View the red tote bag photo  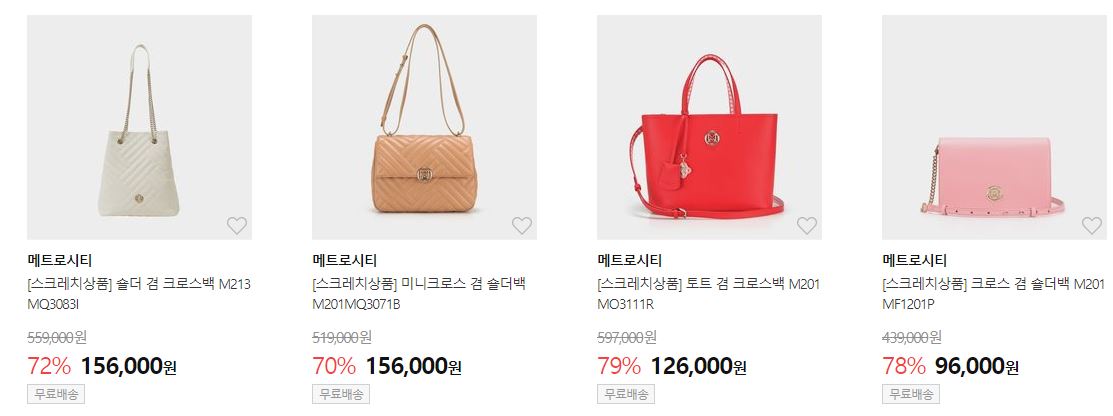point(709,127)
